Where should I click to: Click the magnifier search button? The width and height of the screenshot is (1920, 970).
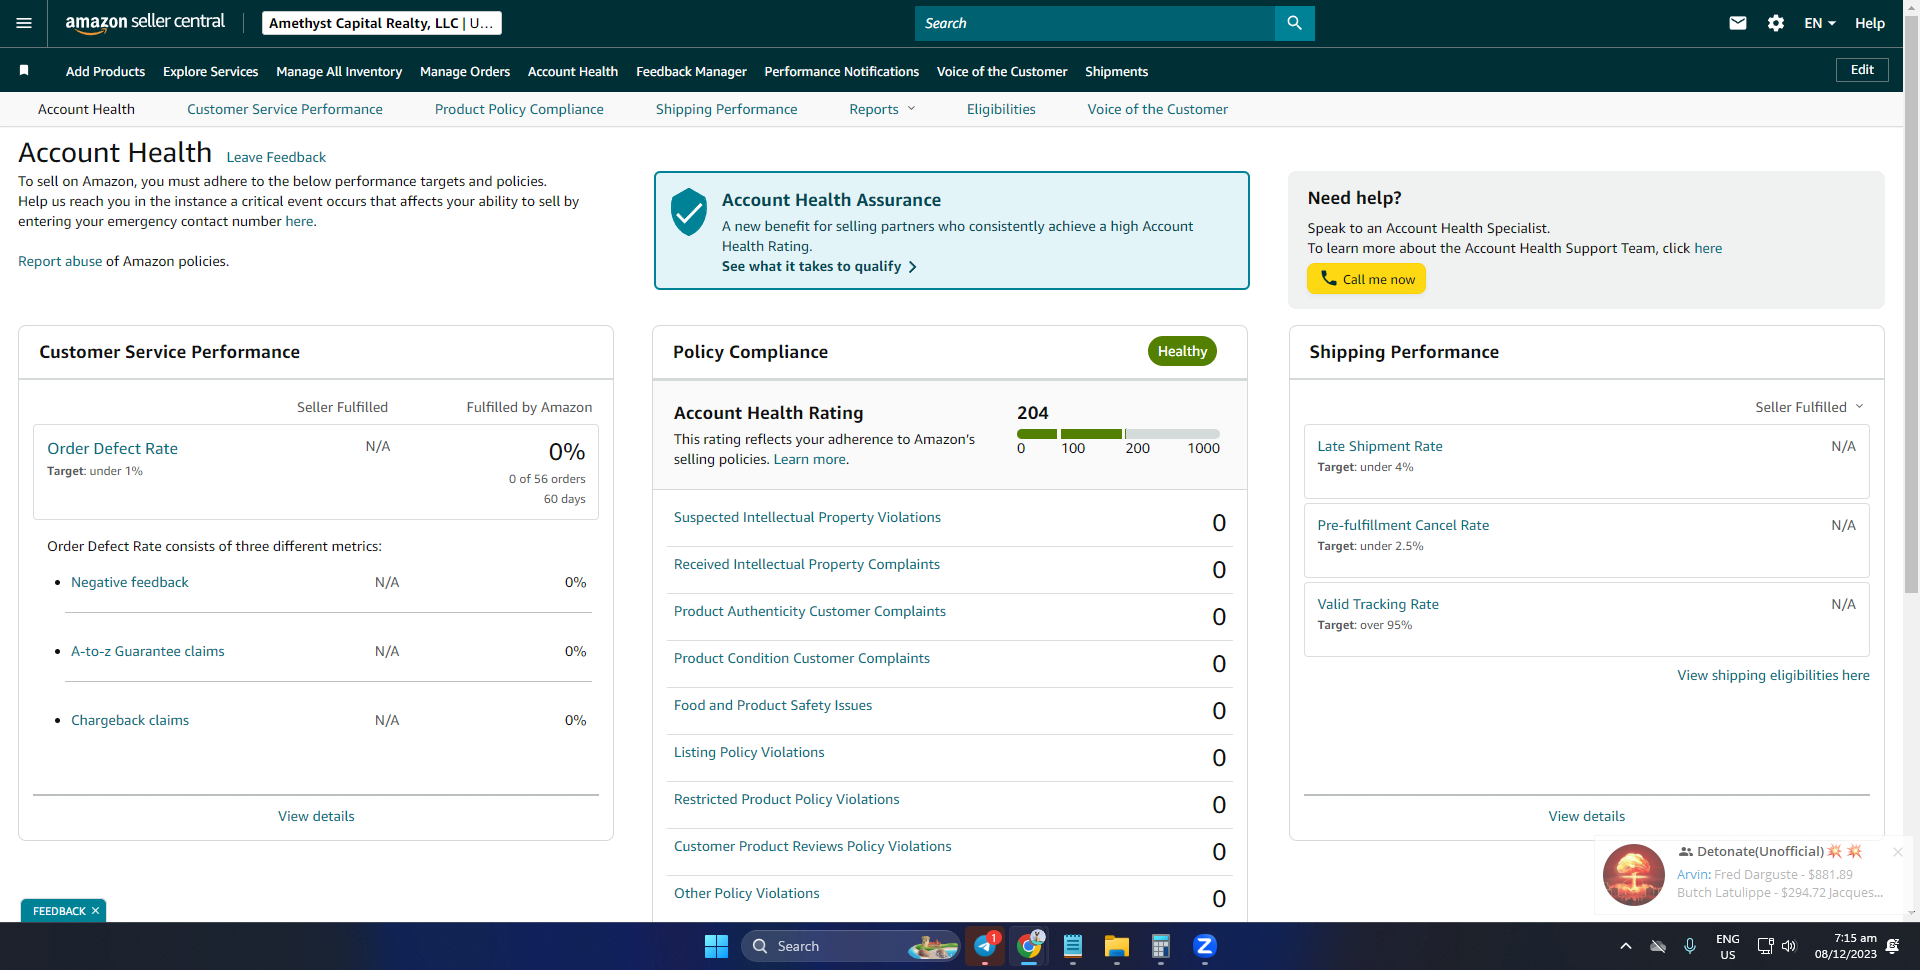tap(1294, 23)
